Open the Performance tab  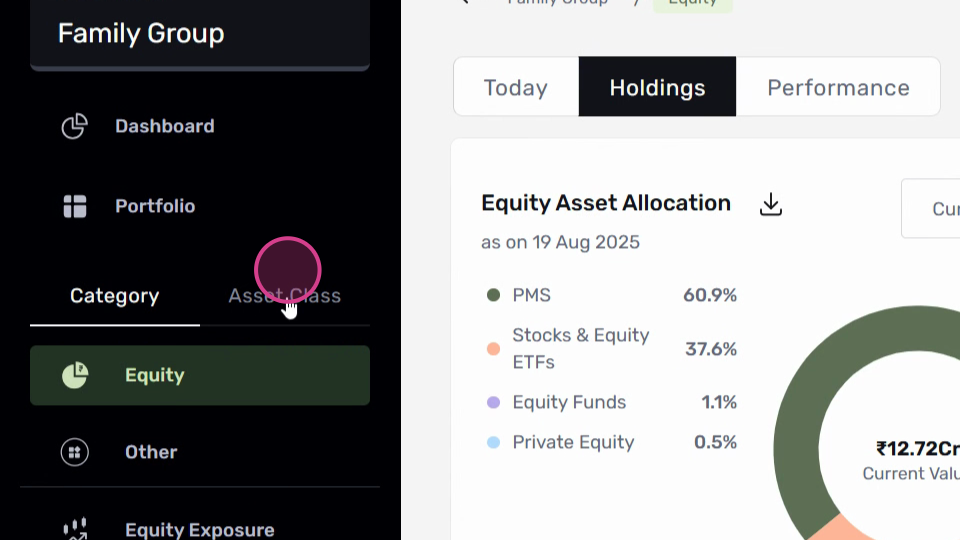click(838, 87)
